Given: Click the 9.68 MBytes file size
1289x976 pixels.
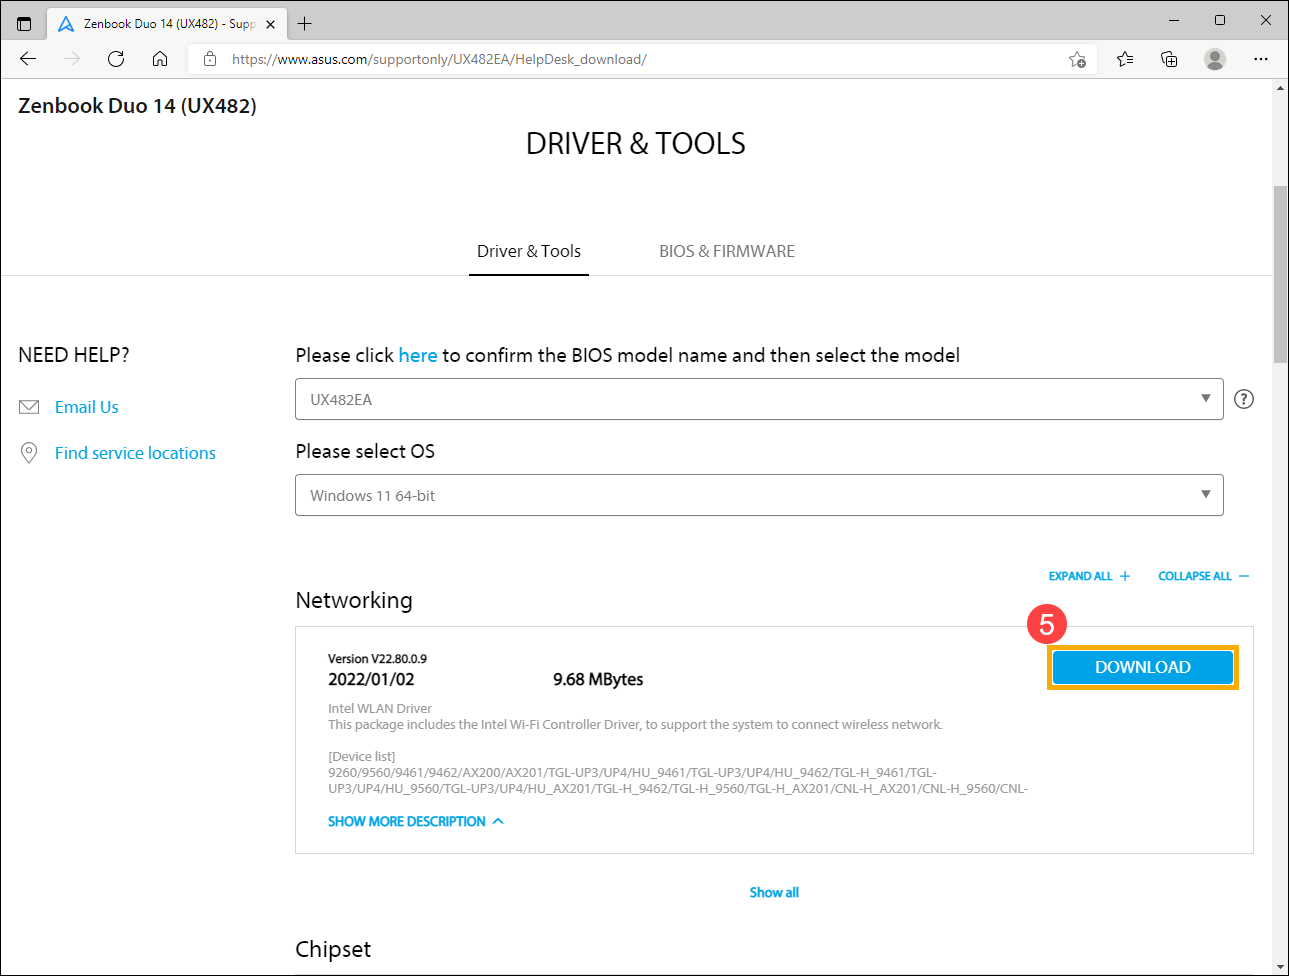Looking at the screenshot, I should coord(598,679).
